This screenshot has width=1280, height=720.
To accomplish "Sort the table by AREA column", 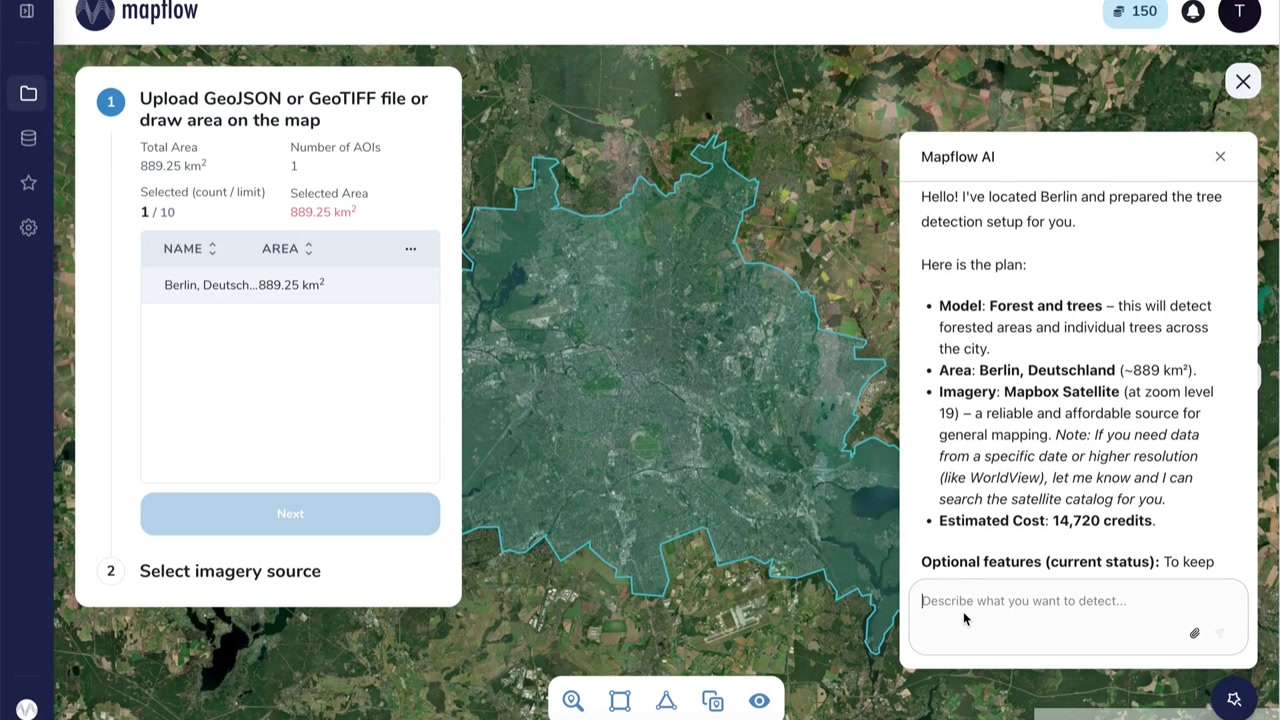I will (x=288, y=248).
